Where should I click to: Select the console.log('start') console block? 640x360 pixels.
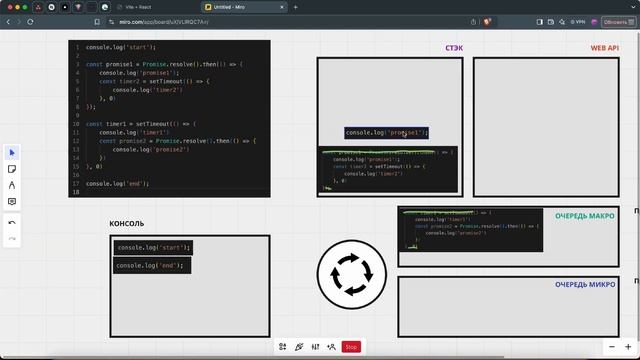click(153, 247)
